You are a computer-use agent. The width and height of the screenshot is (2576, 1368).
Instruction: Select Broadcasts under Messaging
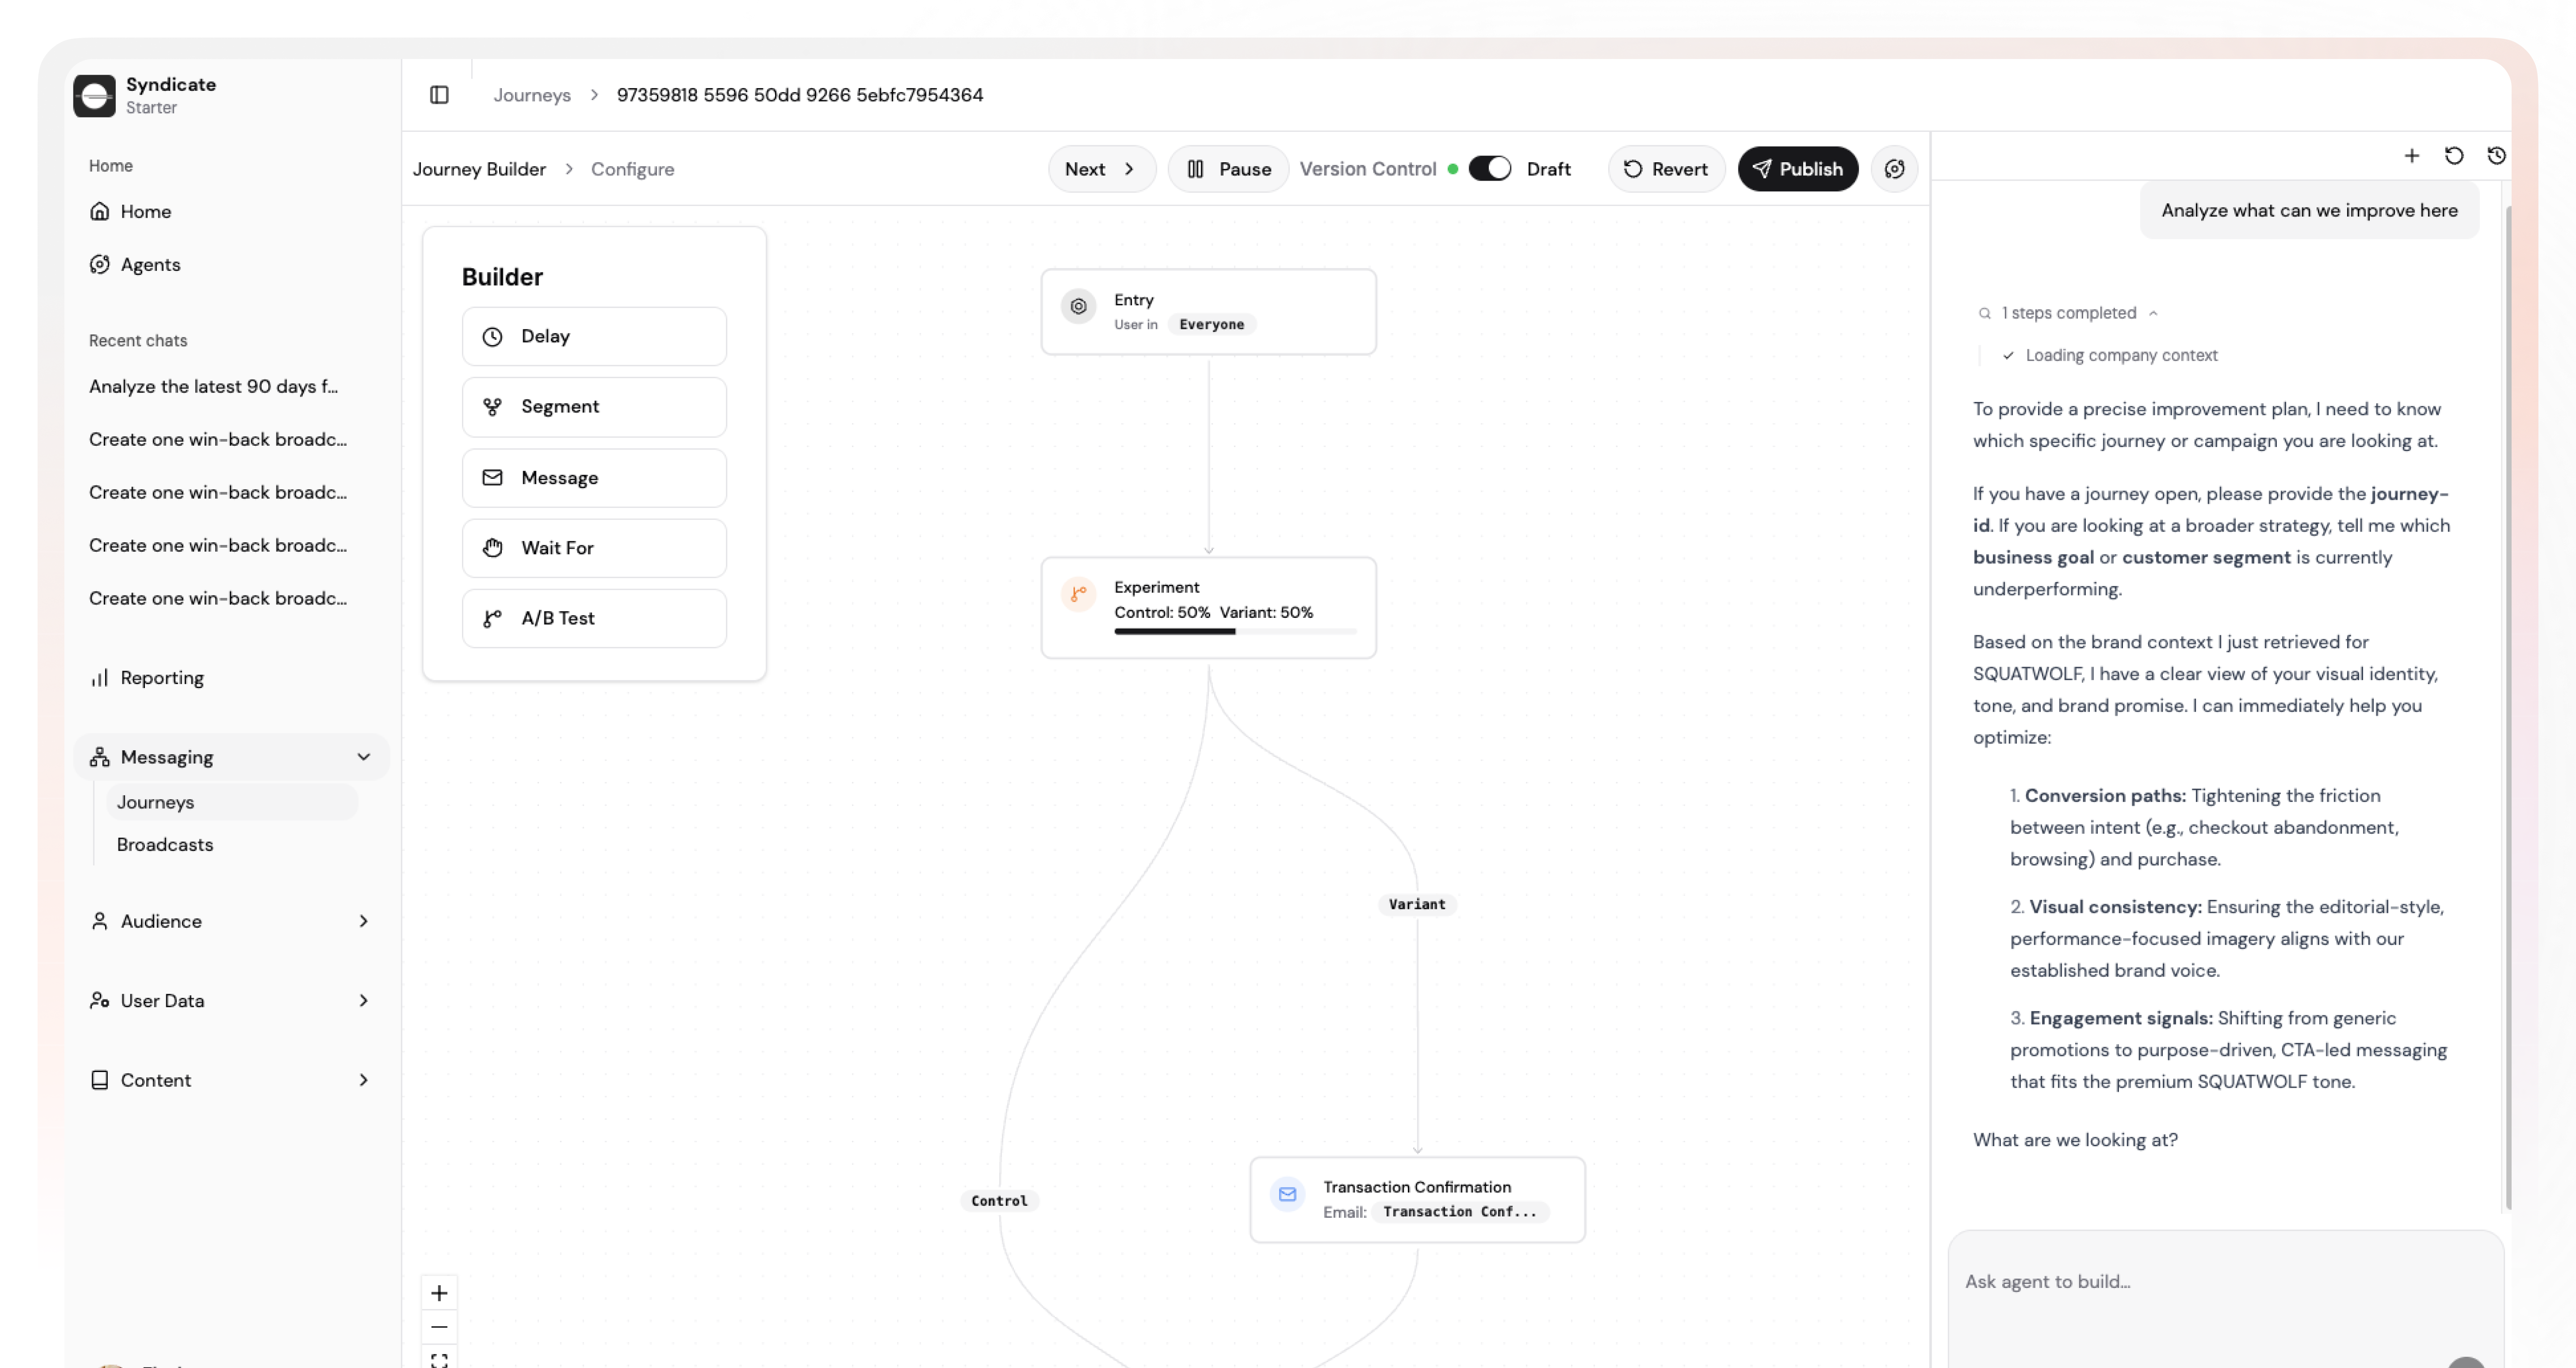point(232,844)
